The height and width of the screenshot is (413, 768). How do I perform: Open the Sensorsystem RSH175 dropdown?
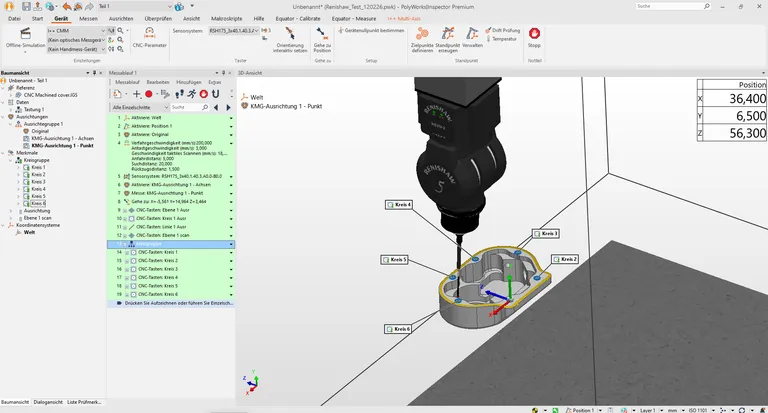click(256, 30)
